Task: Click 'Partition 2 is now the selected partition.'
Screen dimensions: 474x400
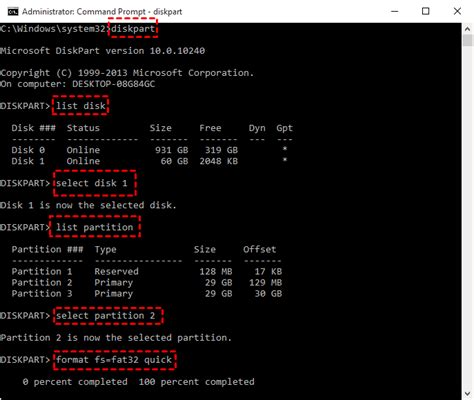Action: 116,338
